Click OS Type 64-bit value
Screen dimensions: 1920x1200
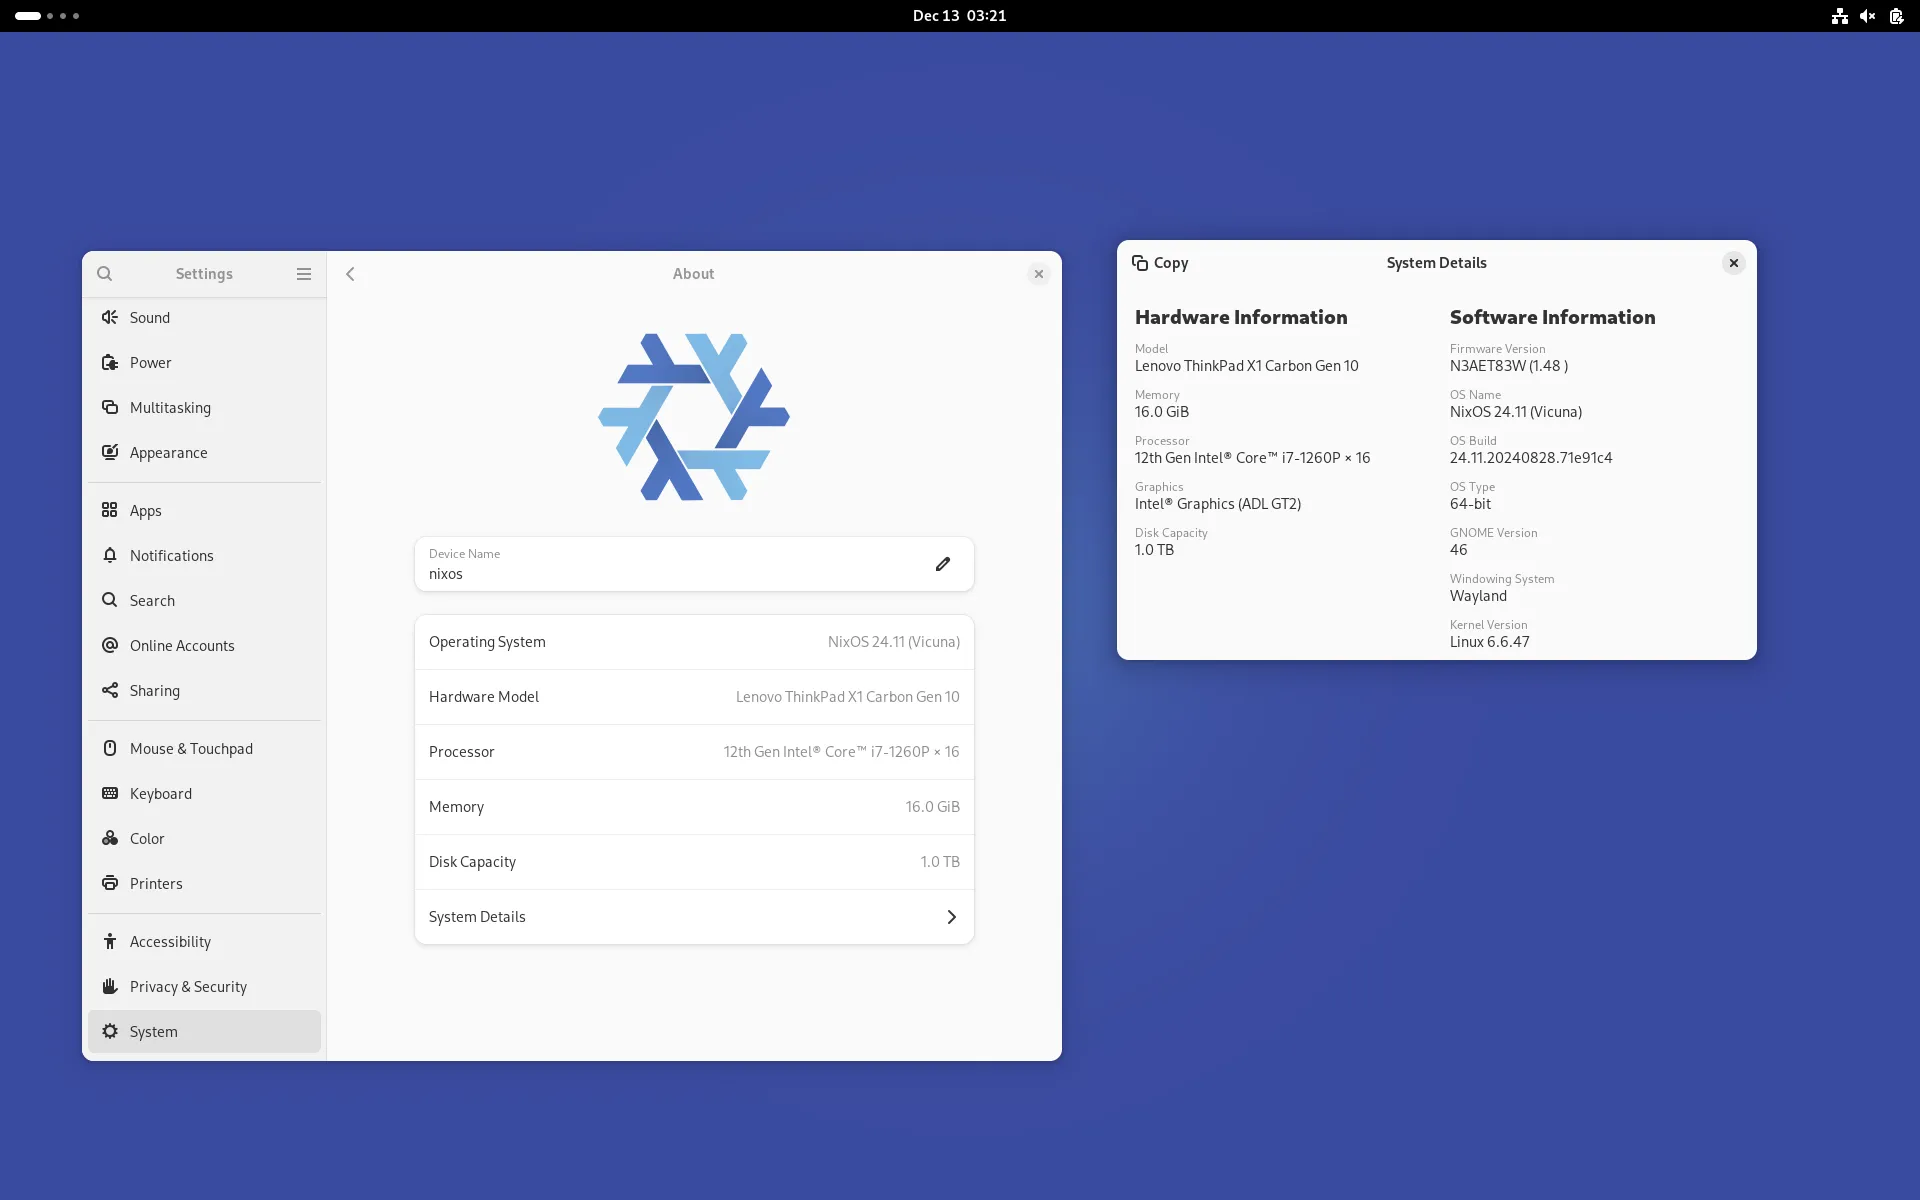pyautogui.click(x=1470, y=504)
